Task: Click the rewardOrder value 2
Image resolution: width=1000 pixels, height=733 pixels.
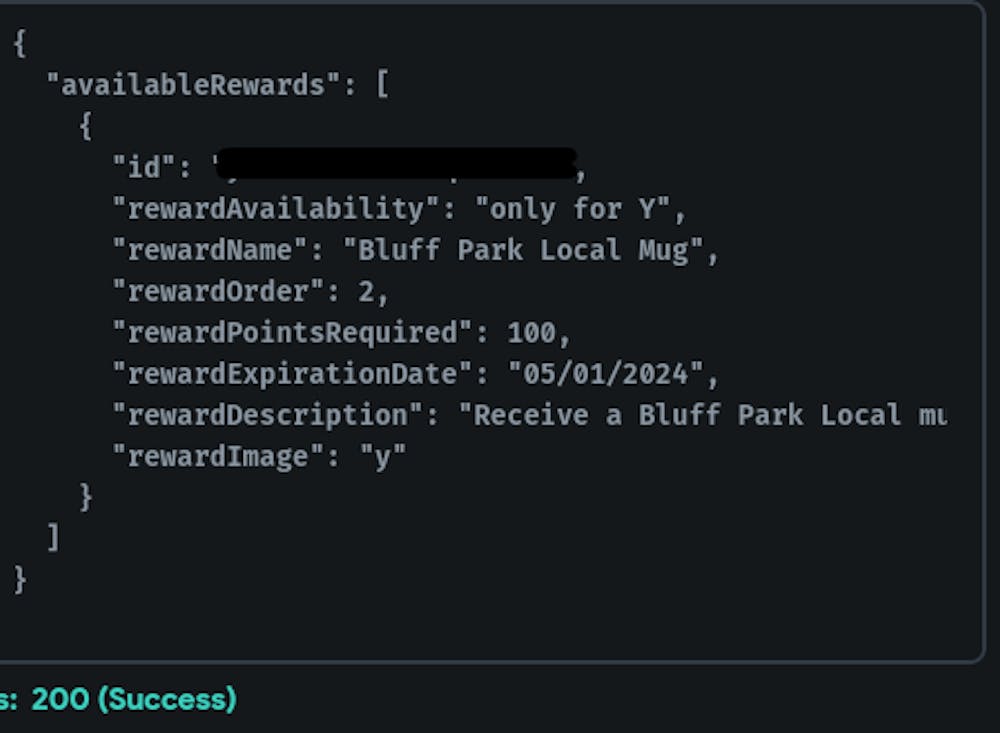Action: pyautogui.click(x=366, y=291)
